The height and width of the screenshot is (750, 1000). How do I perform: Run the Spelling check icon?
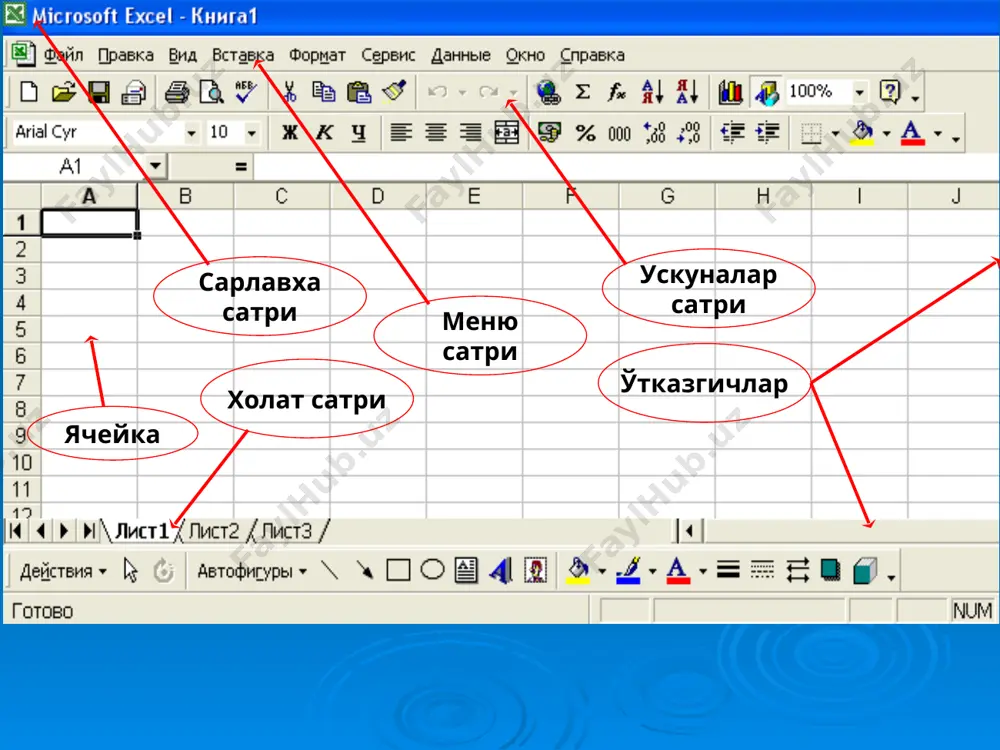[246, 92]
